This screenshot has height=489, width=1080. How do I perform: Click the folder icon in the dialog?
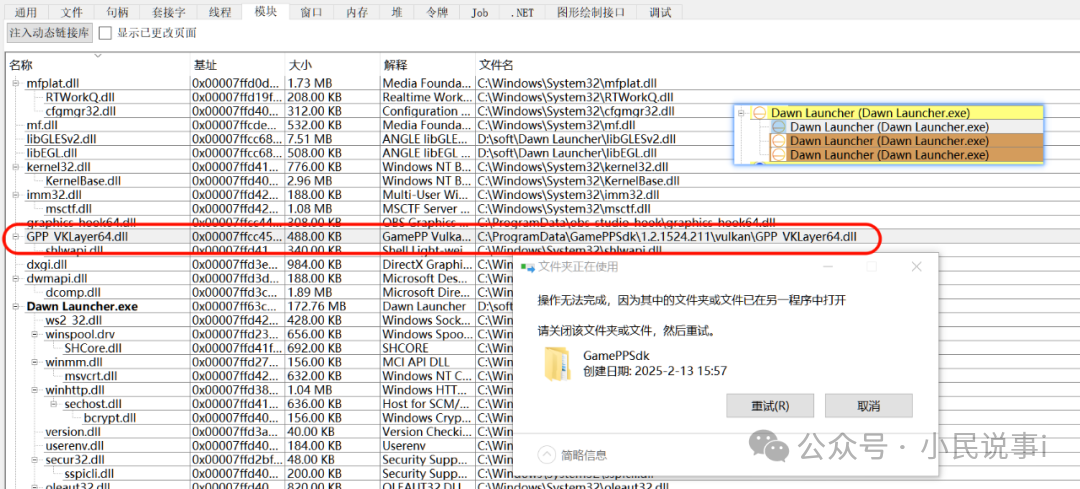557,363
